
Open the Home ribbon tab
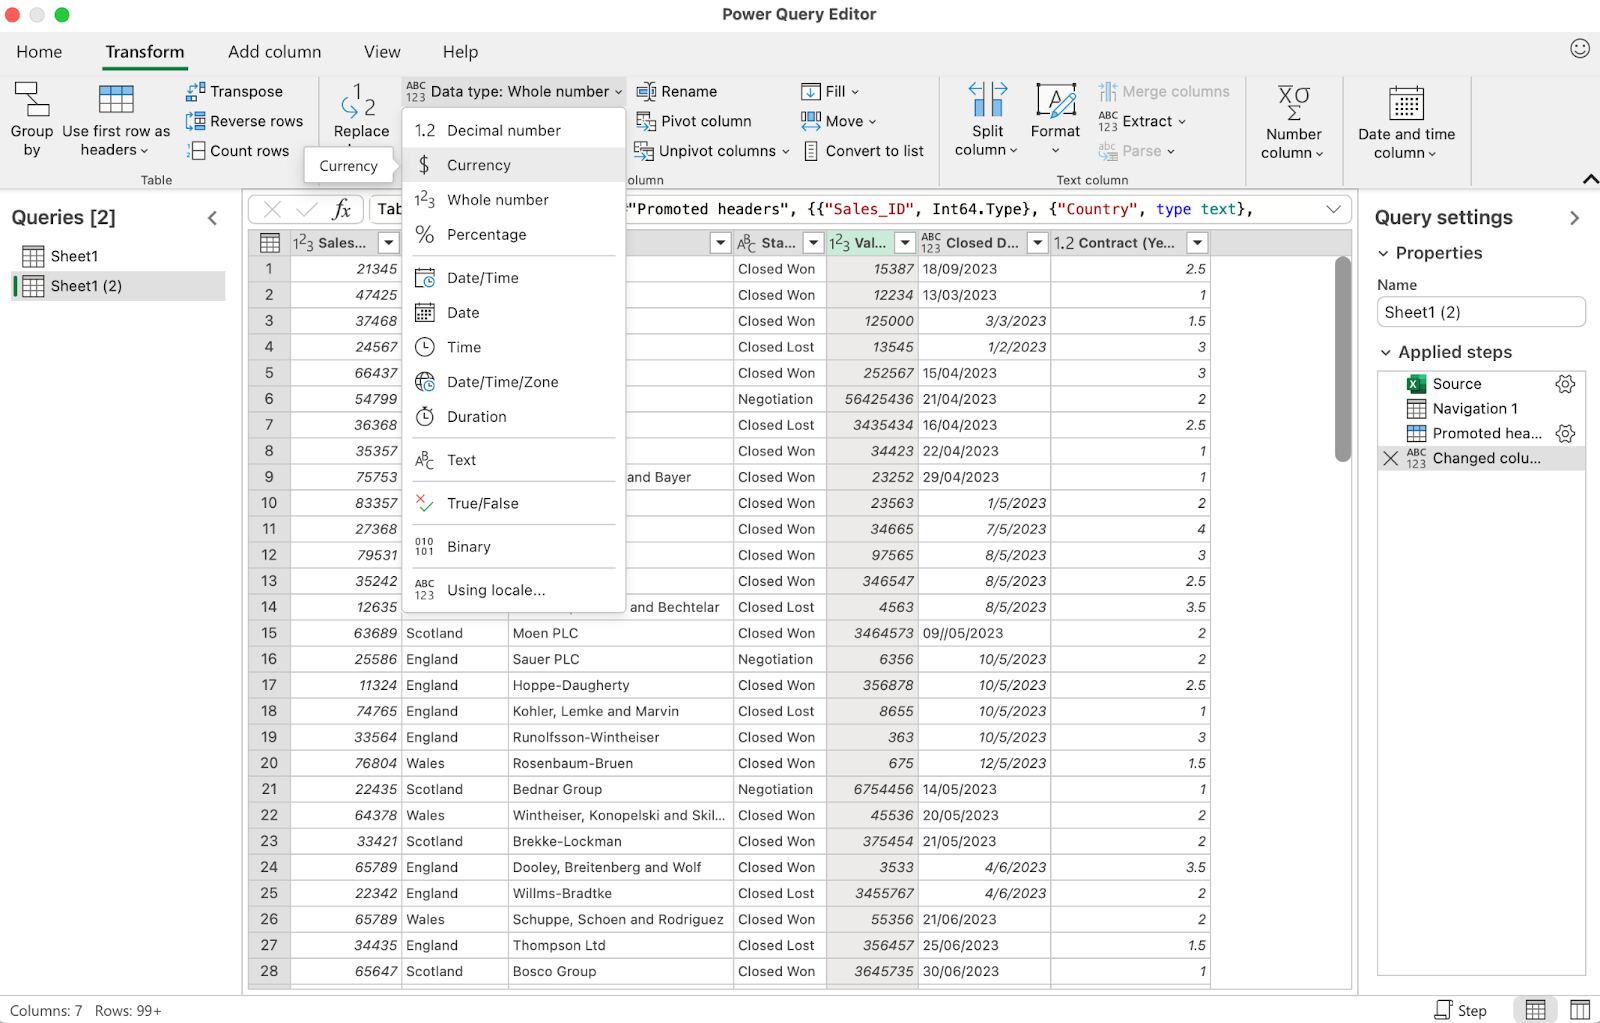click(39, 52)
